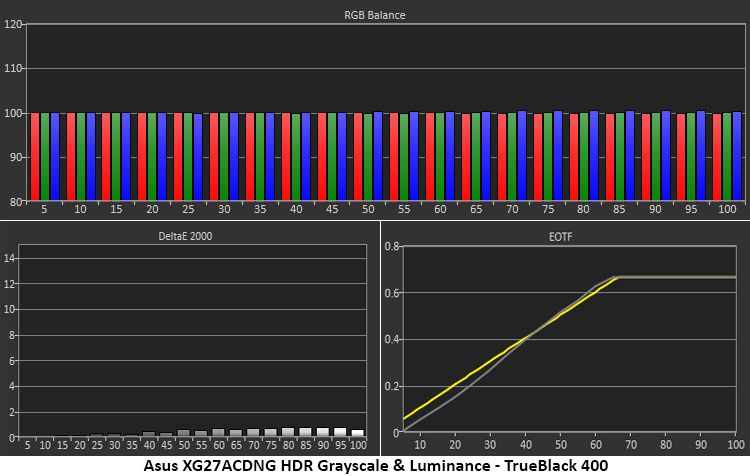
Task: Click the 55 label on RGB Balance x-axis
Action: pos(404,209)
